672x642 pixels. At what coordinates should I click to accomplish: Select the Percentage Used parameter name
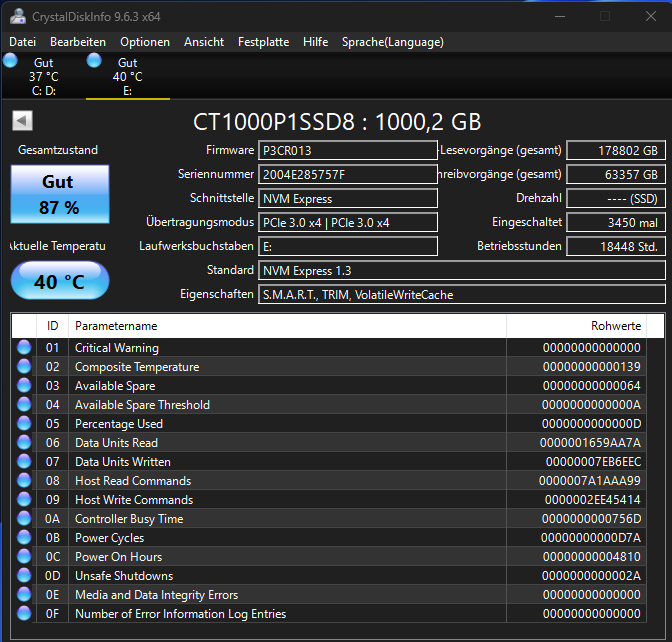coord(119,424)
